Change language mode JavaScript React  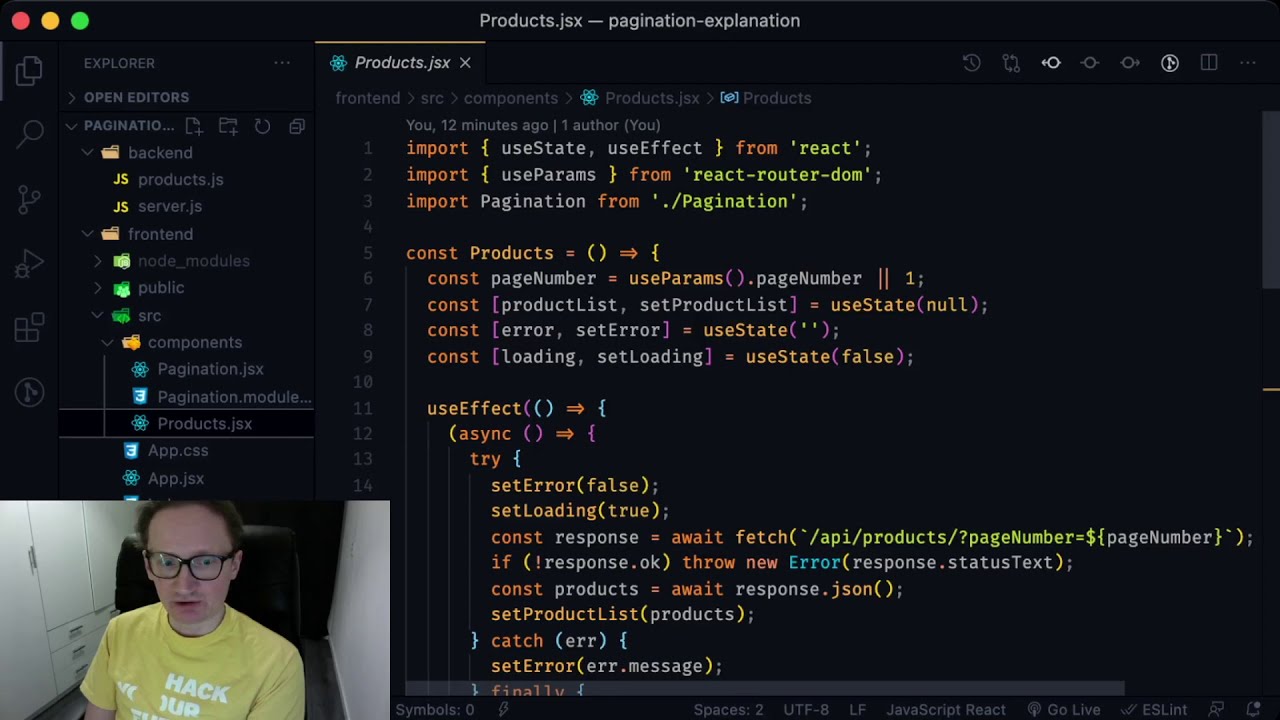coord(946,710)
